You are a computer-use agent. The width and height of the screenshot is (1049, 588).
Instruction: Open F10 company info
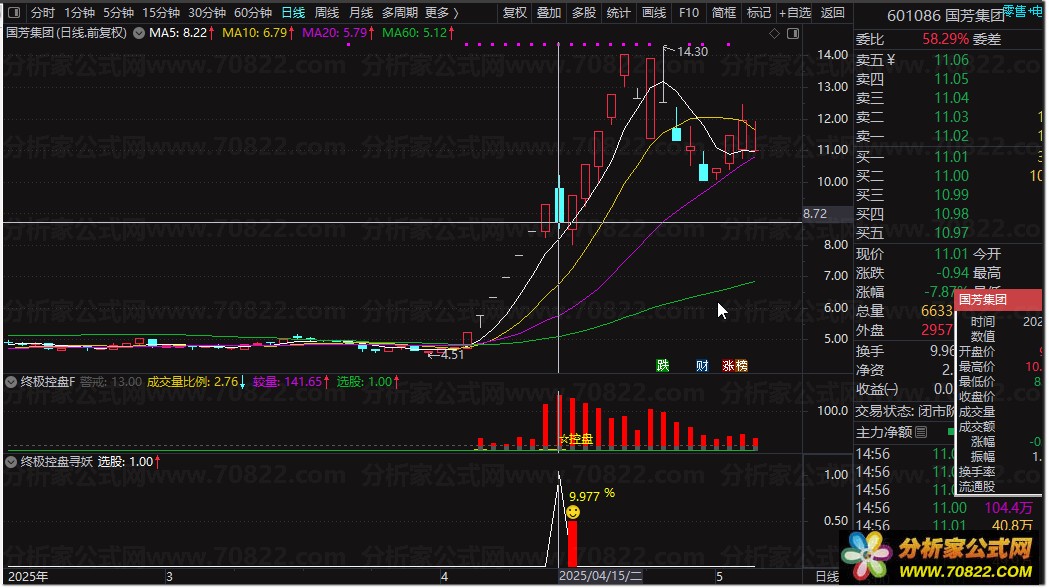[688, 13]
